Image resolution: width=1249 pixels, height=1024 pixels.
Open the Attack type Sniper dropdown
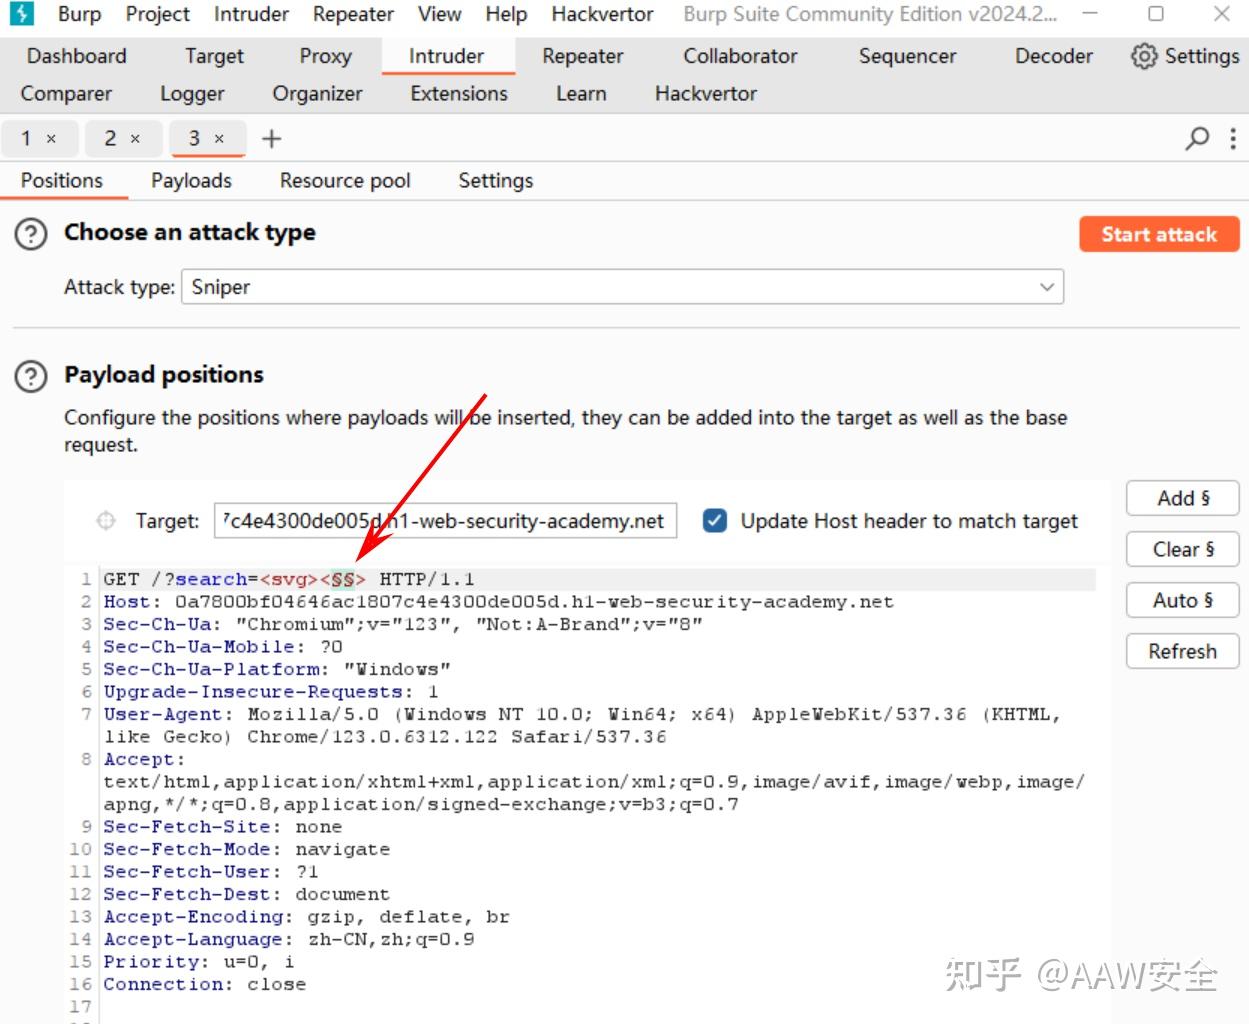coord(622,287)
